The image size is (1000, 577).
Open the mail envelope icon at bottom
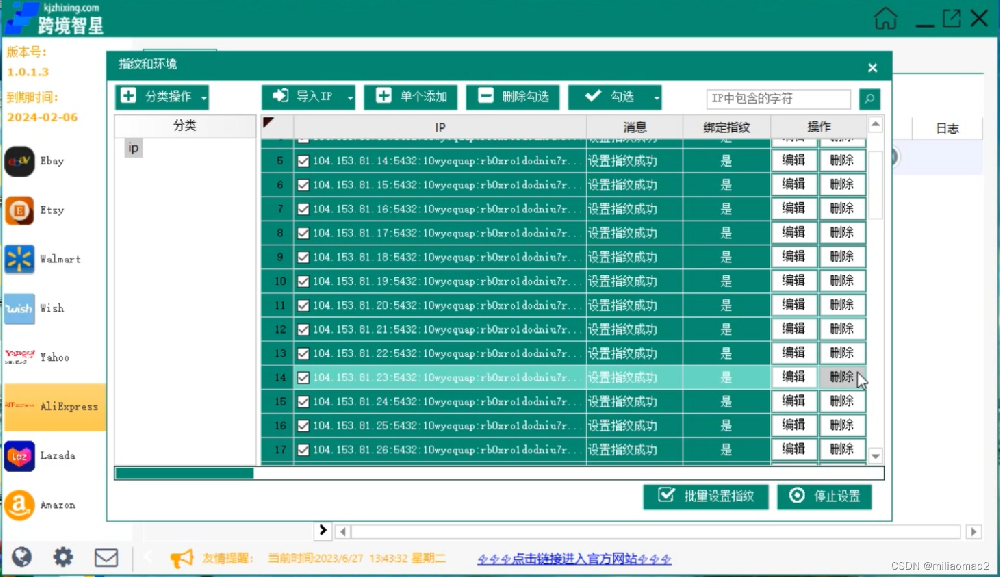(106, 557)
